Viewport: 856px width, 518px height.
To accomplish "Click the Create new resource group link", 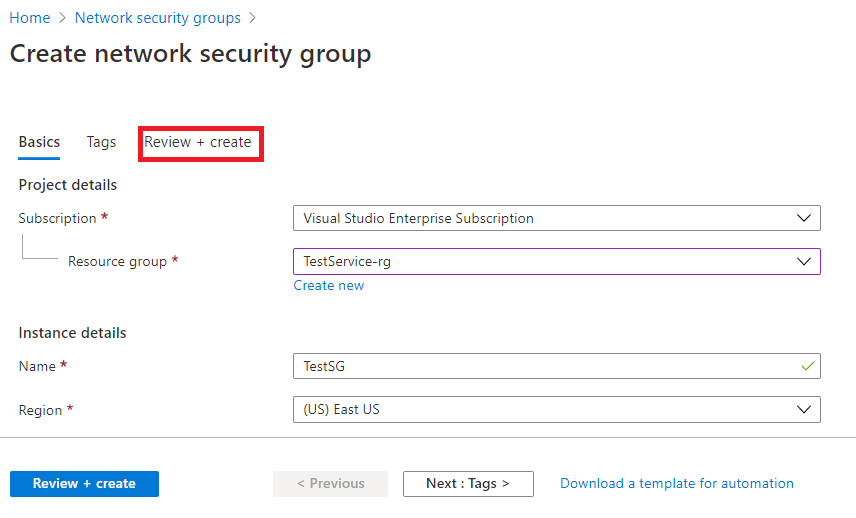I will (x=328, y=285).
